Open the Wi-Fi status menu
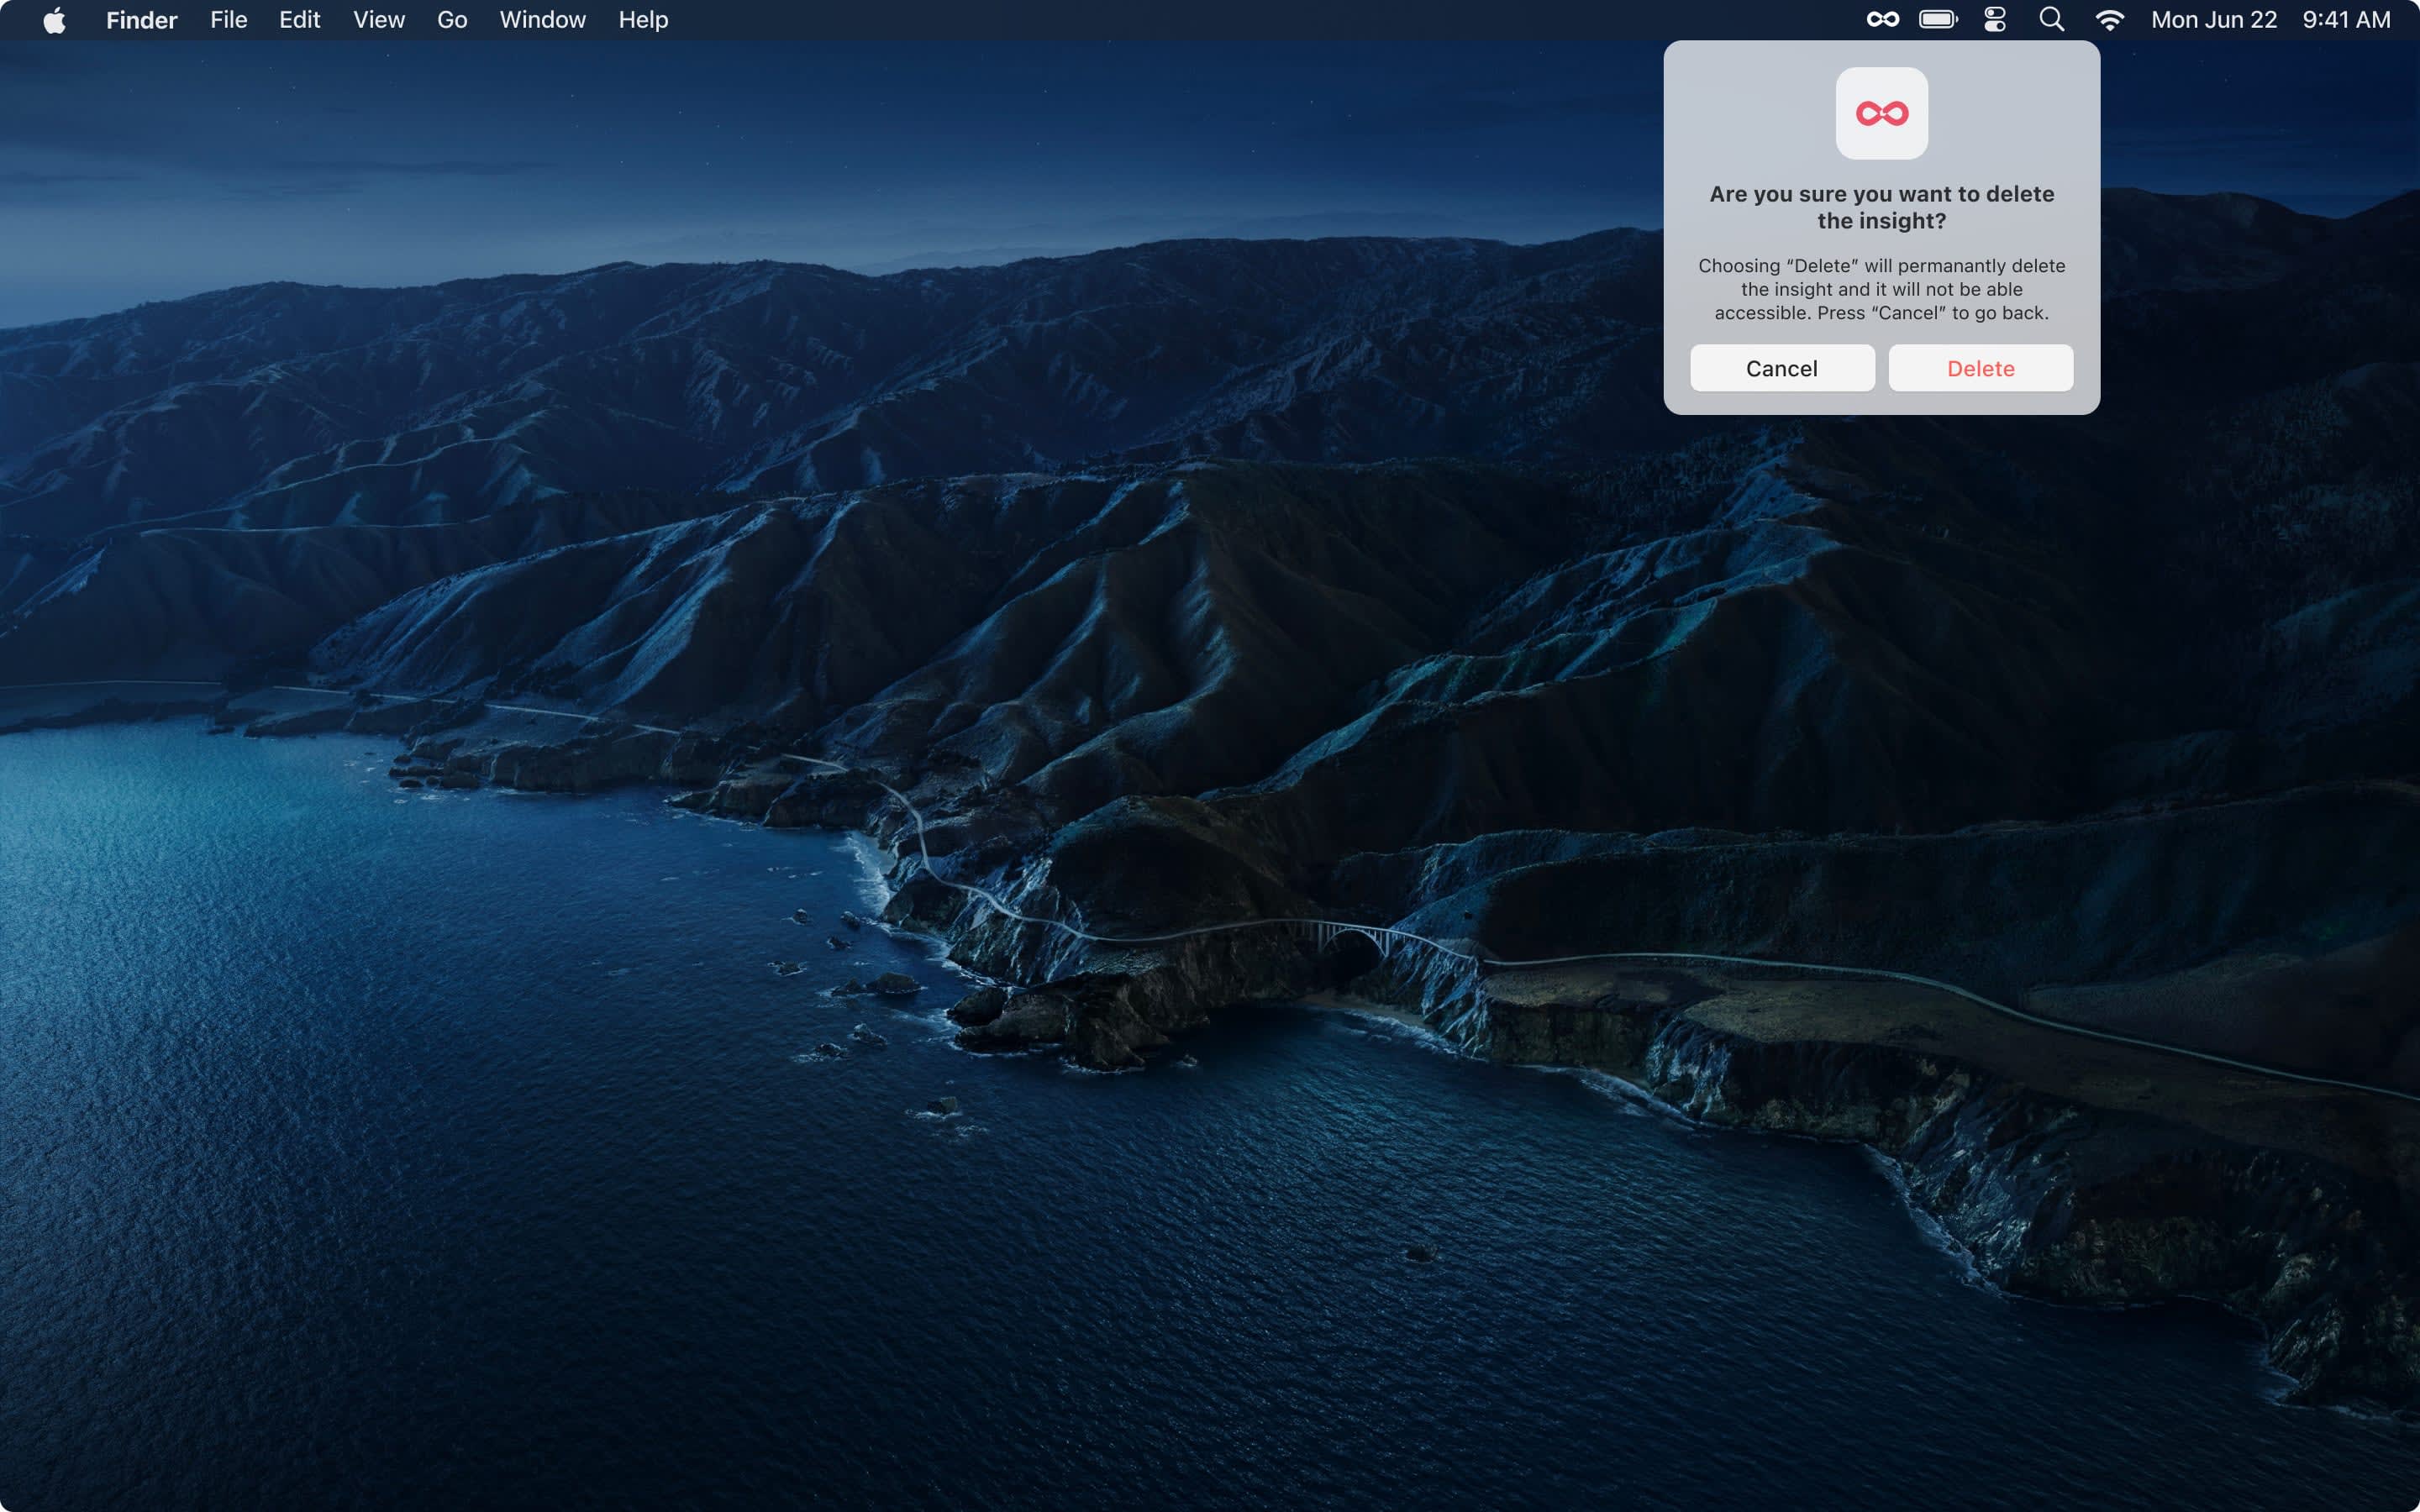 tap(2110, 20)
